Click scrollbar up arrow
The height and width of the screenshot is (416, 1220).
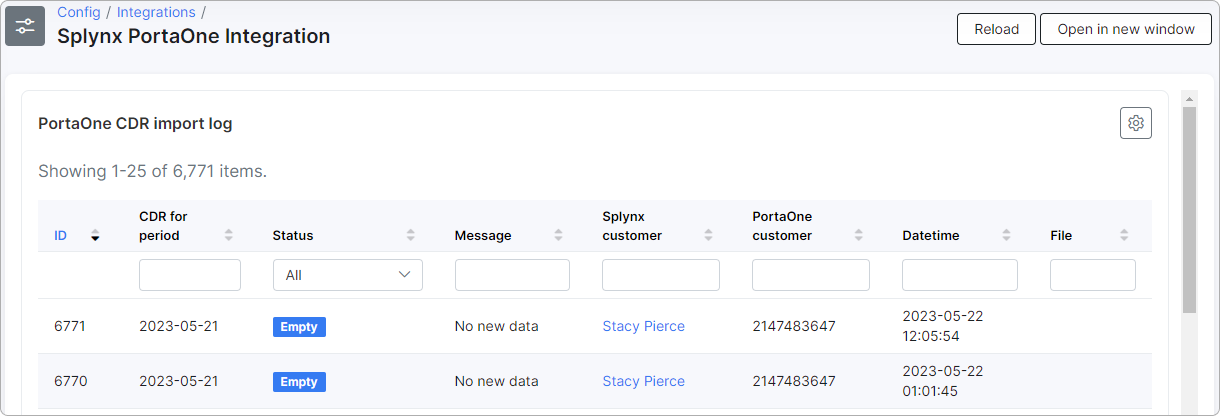(1189, 98)
